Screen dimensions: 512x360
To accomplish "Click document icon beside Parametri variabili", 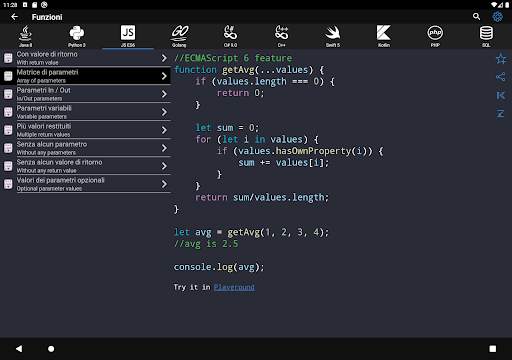I will point(8,112).
